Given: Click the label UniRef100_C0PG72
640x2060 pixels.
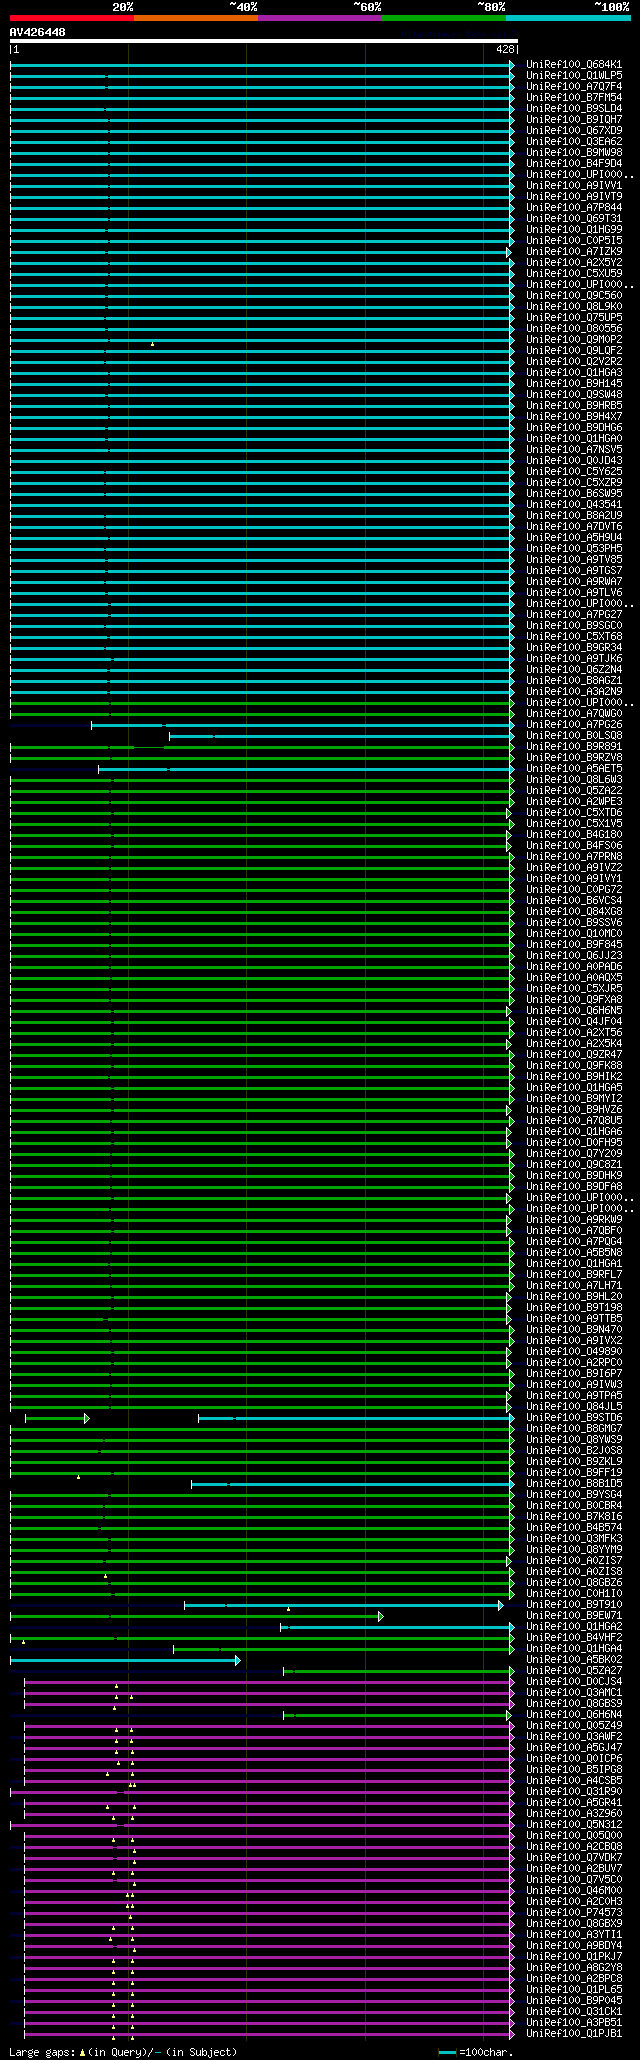Looking at the screenshot, I should (574, 889).
